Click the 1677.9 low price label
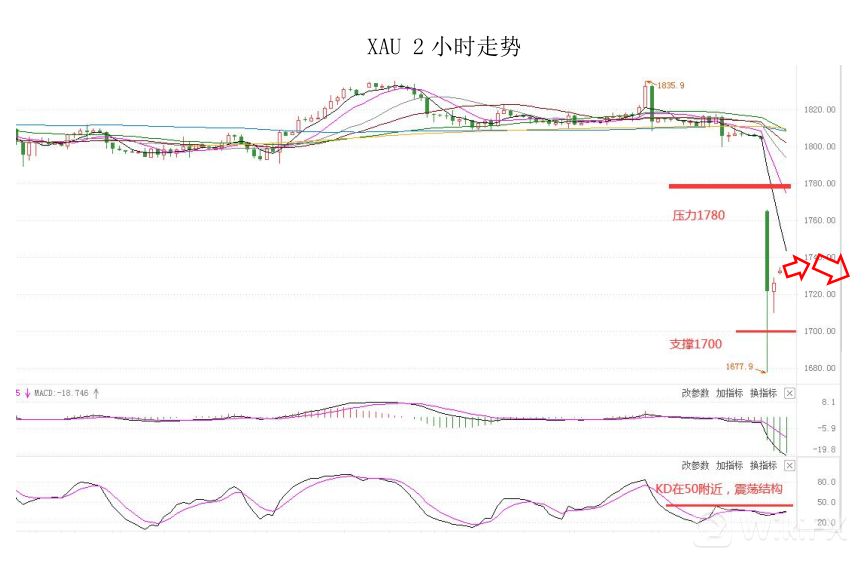 pyautogui.click(x=739, y=366)
